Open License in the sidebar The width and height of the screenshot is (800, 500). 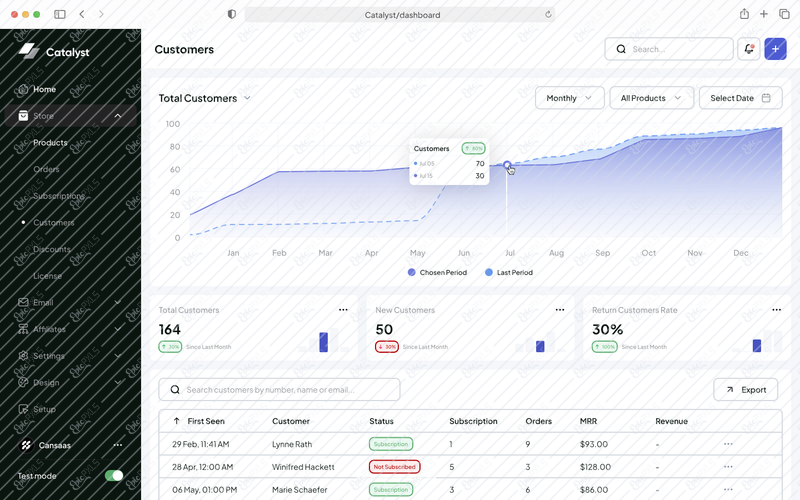point(47,276)
